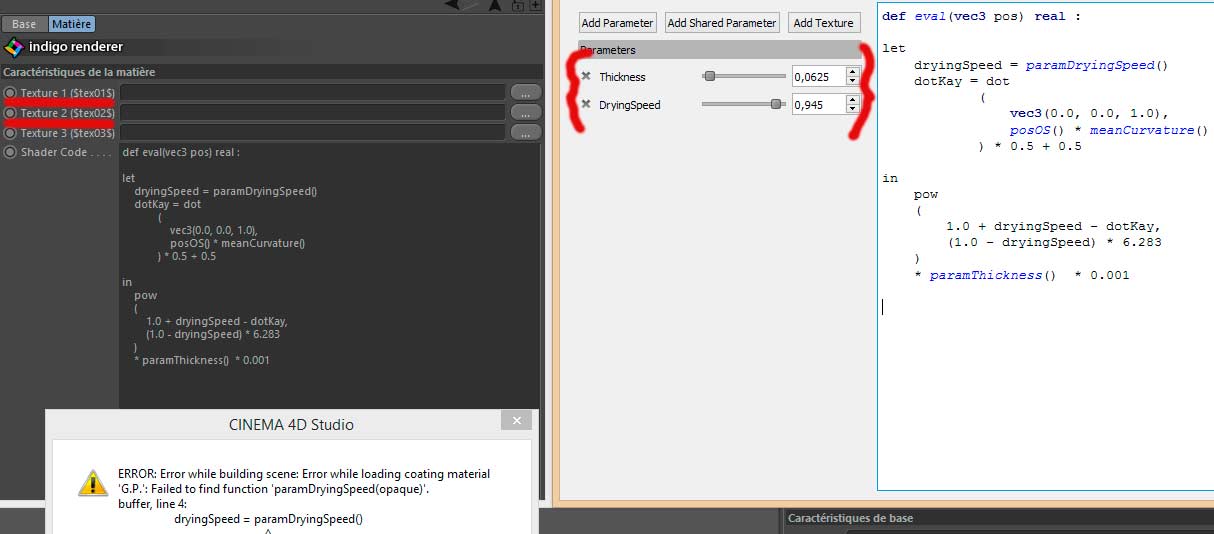This screenshot has width=1214, height=534.
Task: Toggle the Texture 3 ($tex03$) circle marker
Action: tap(11, 133)
